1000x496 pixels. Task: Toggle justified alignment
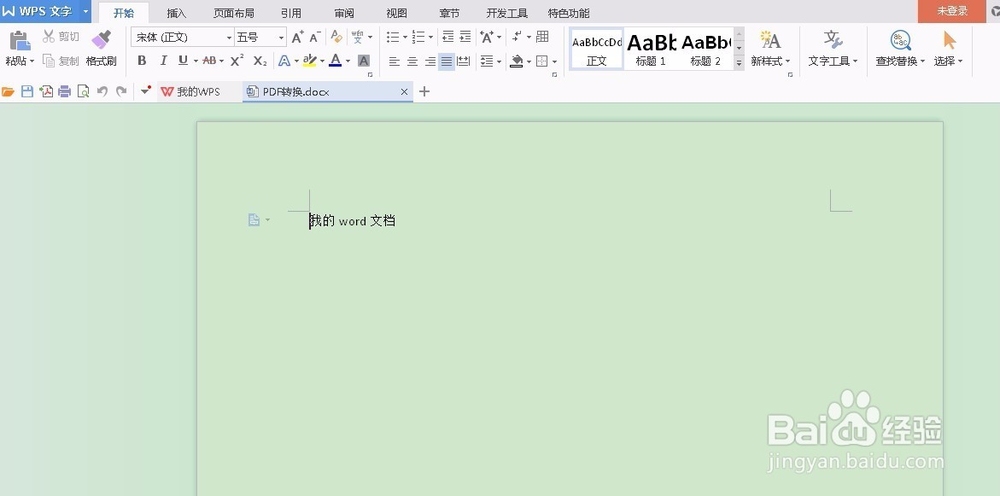446,61
